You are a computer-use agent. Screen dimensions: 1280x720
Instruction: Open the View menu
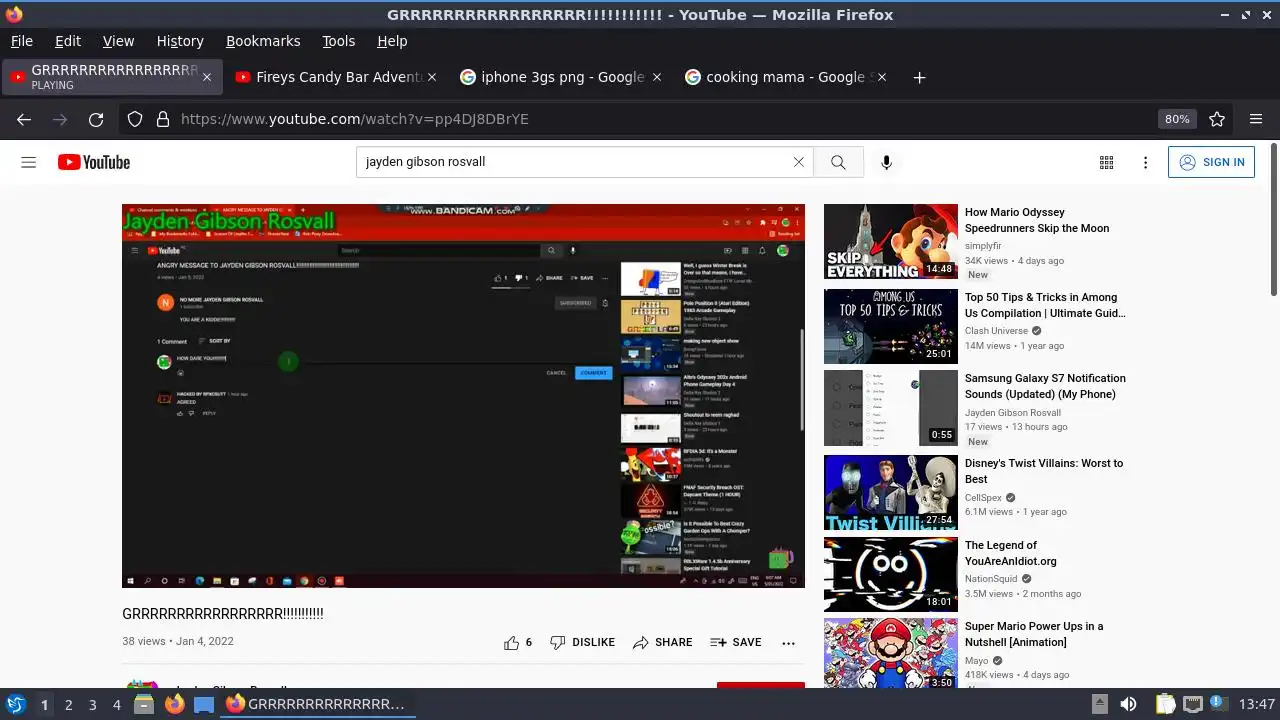pyautogui.click(x=118, y=41)
